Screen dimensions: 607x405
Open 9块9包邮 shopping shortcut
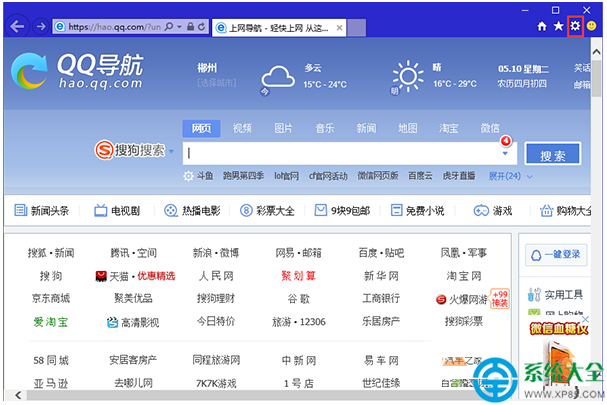tap(342, 211)
